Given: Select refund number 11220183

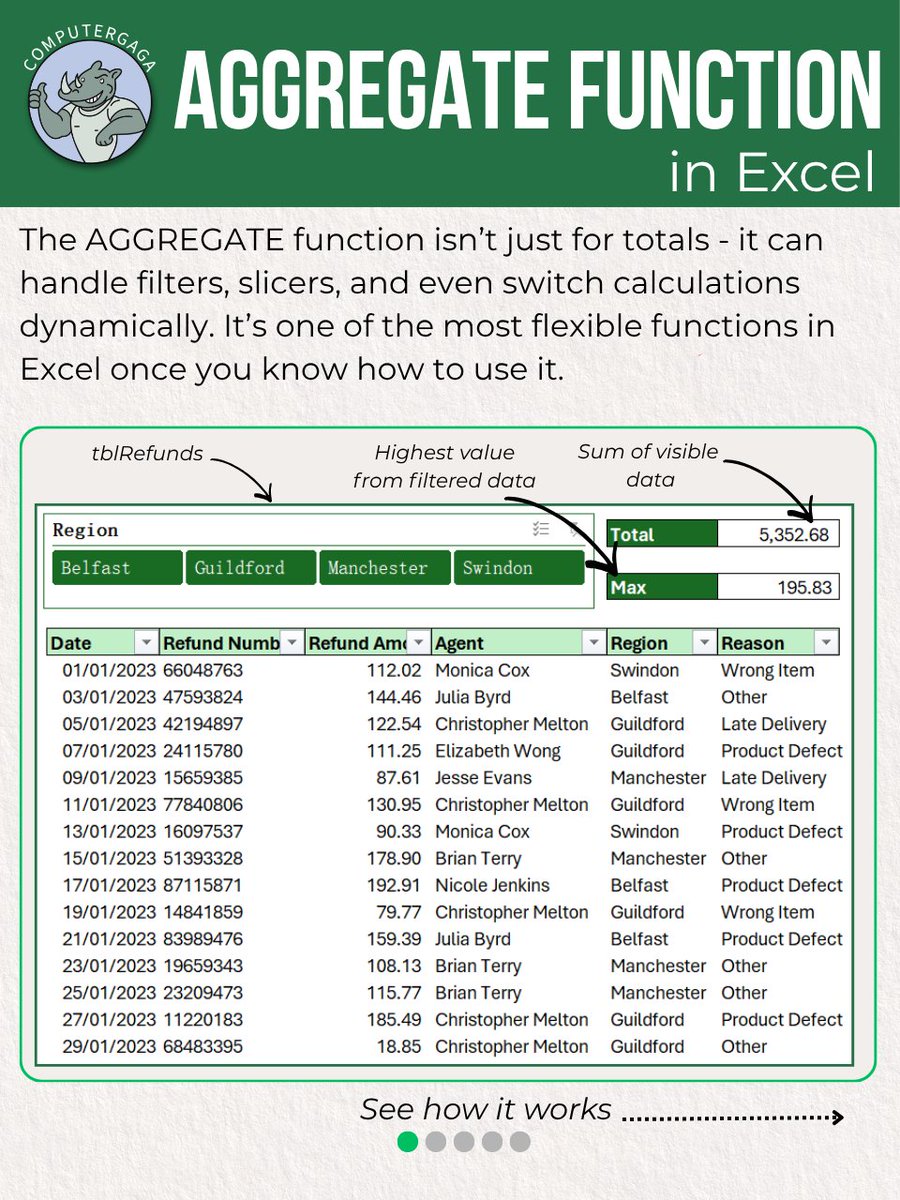Looking at the screenshot, I should (x=203, y=1021).
